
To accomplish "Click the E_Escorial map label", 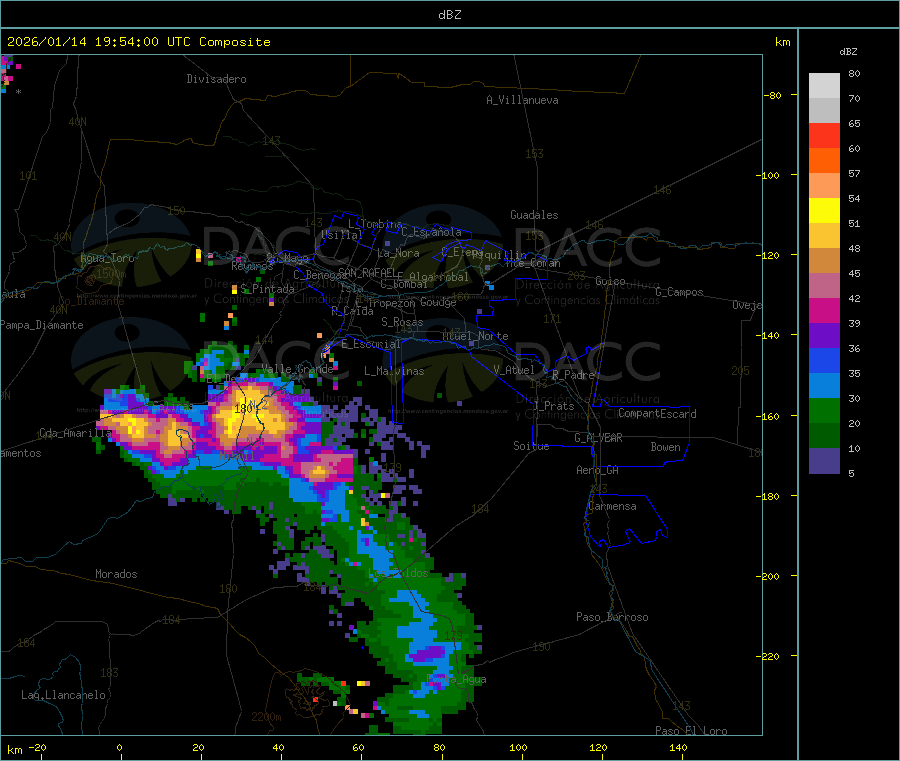I will click(370, 344).
